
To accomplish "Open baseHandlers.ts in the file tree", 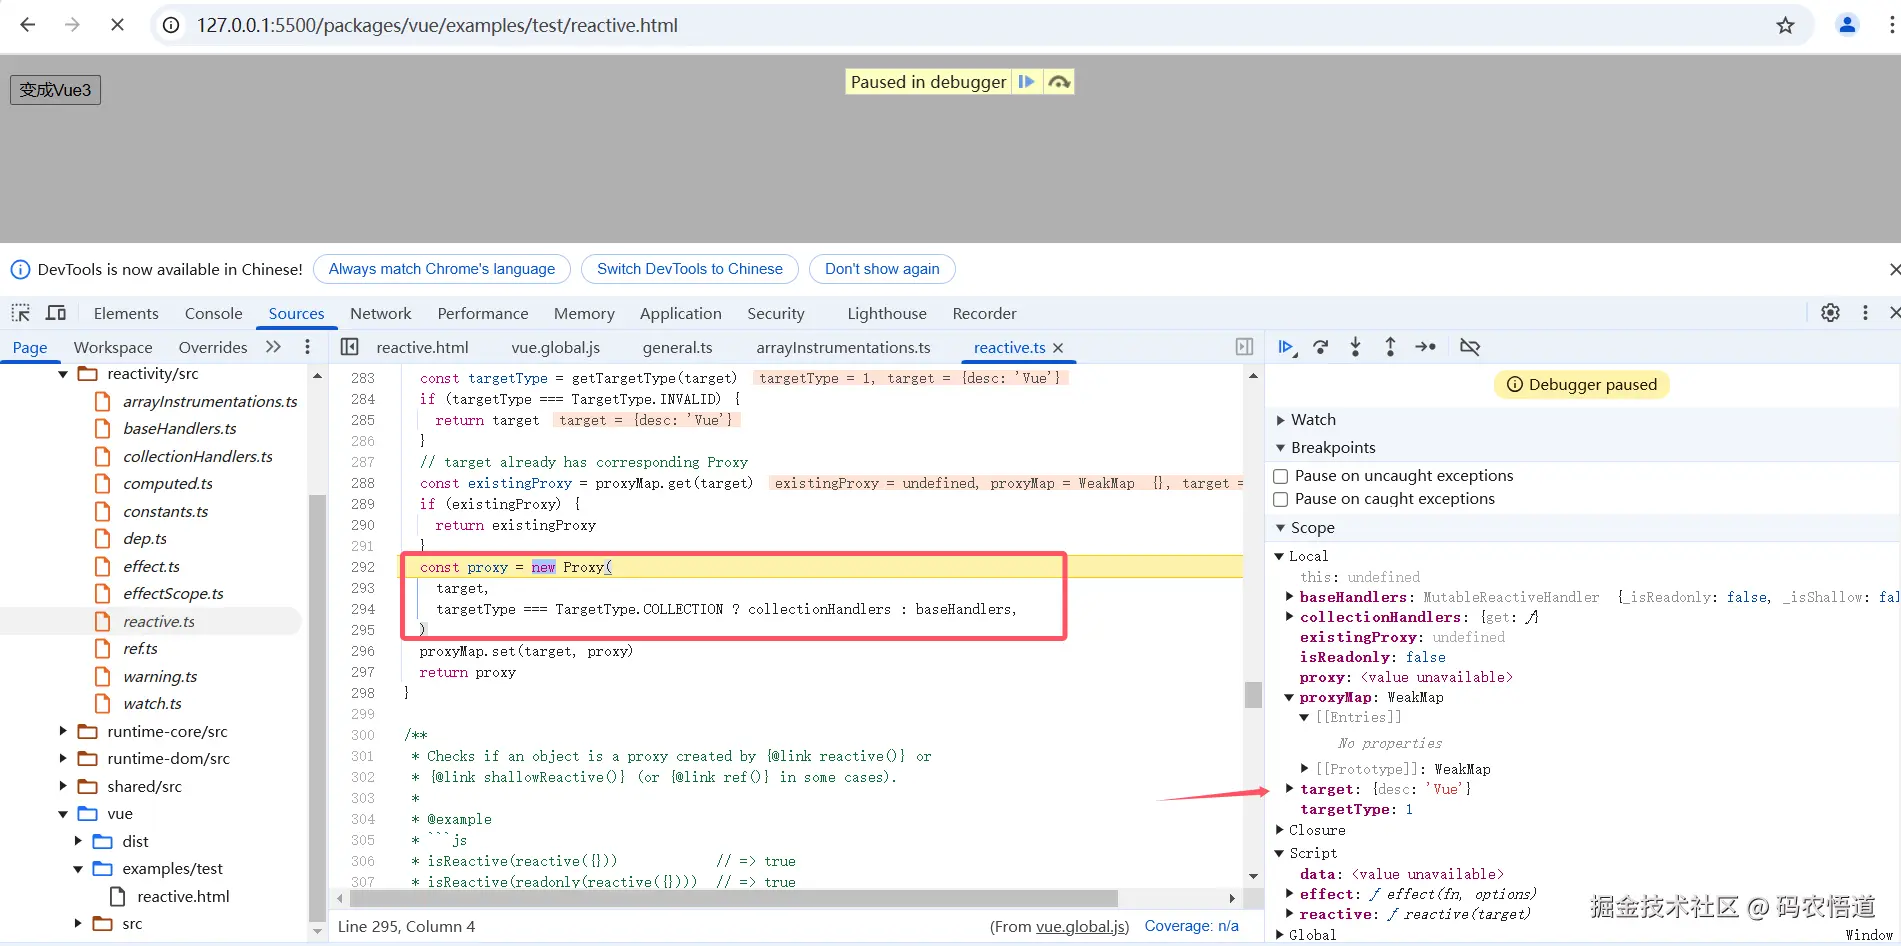I will (x=179, y=428).
